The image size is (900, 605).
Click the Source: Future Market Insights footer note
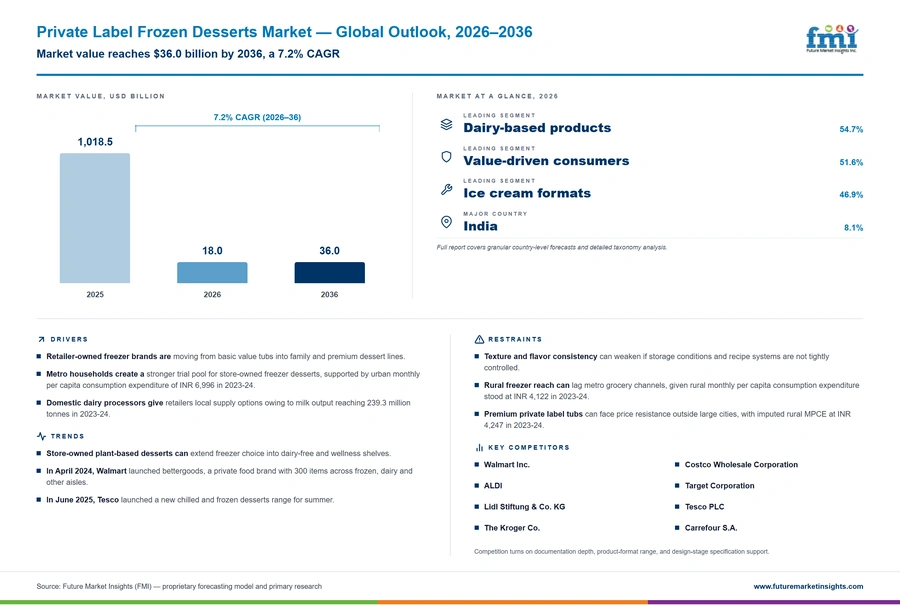coord(179,587)
